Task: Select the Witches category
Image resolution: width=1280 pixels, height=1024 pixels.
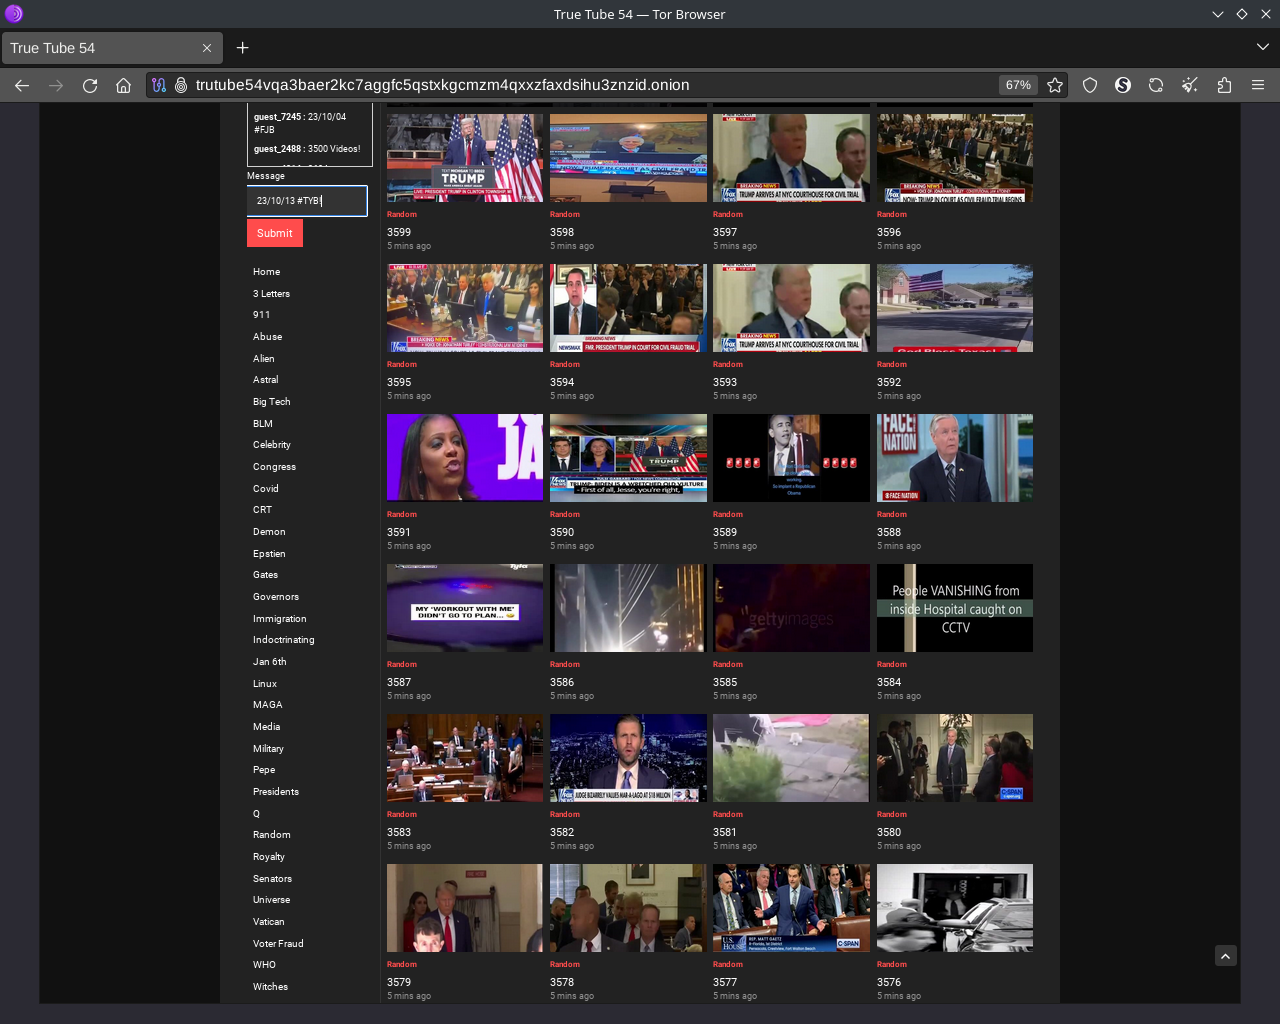Action: point(270,987)
